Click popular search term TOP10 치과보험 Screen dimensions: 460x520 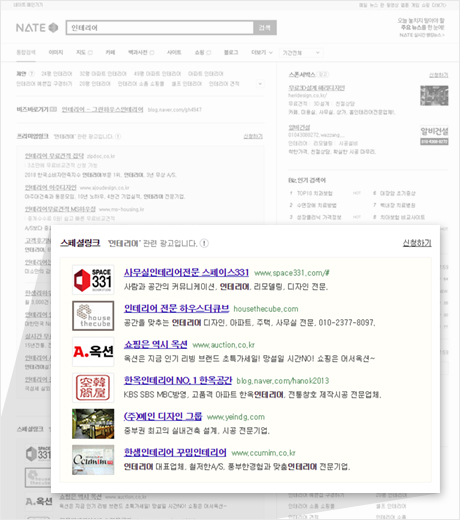coord(315,193)
